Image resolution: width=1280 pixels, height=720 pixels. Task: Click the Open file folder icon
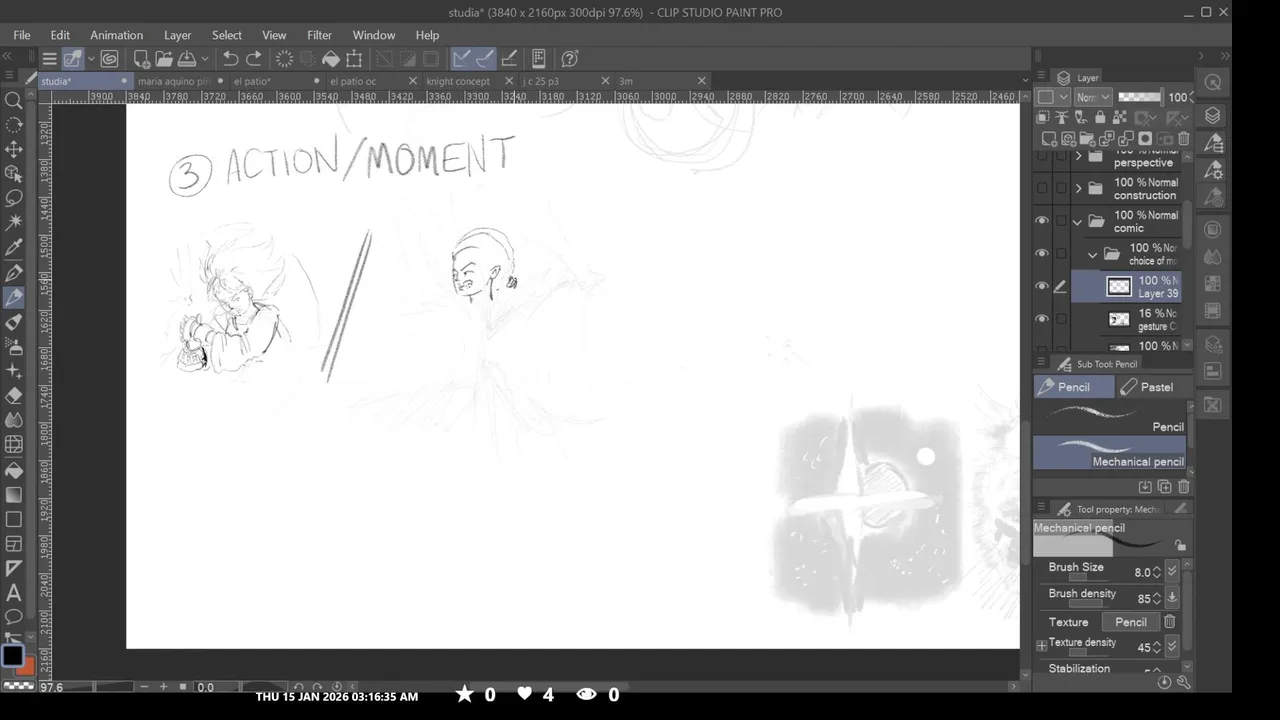tap(163, 59)
